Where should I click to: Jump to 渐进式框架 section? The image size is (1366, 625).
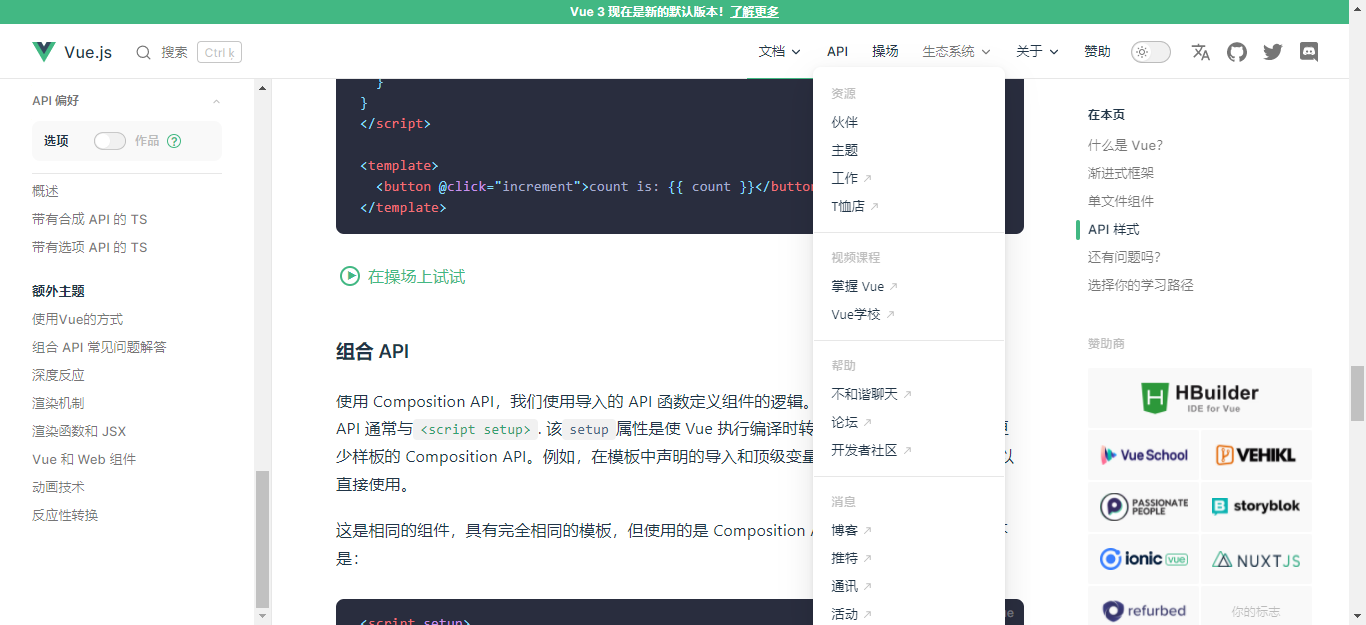(x=1121, y=173)
